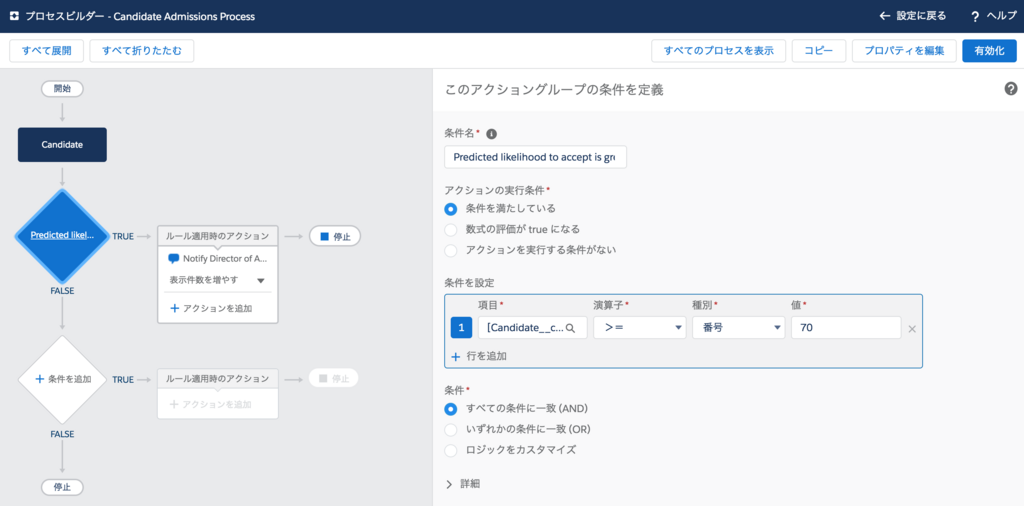Click the help question mark icon in panel

[x=1010, y=89]
